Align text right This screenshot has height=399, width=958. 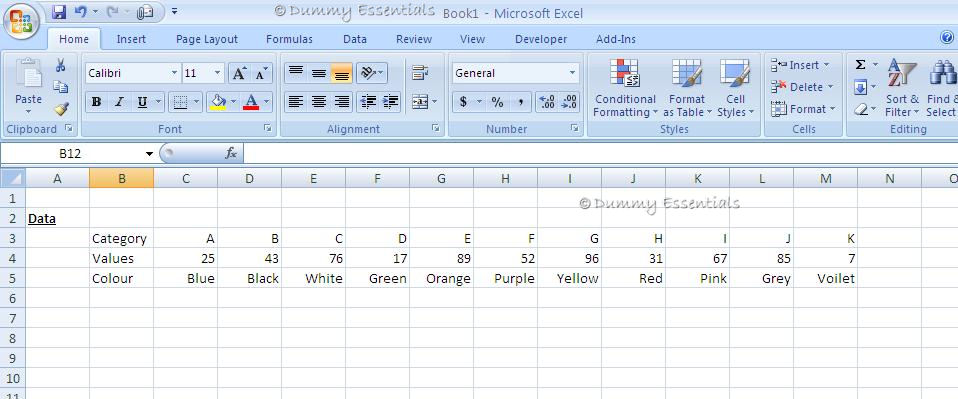[342, 102]
